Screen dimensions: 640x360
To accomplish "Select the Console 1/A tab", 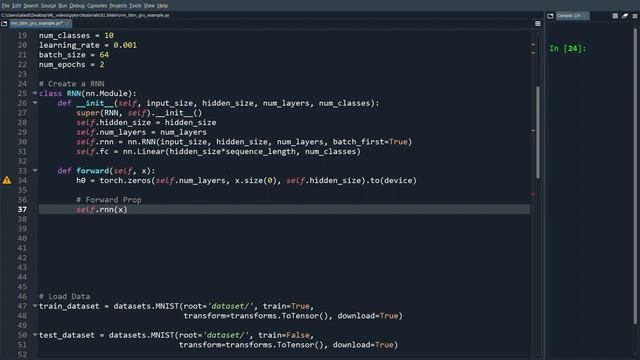I will click(572, 16).
